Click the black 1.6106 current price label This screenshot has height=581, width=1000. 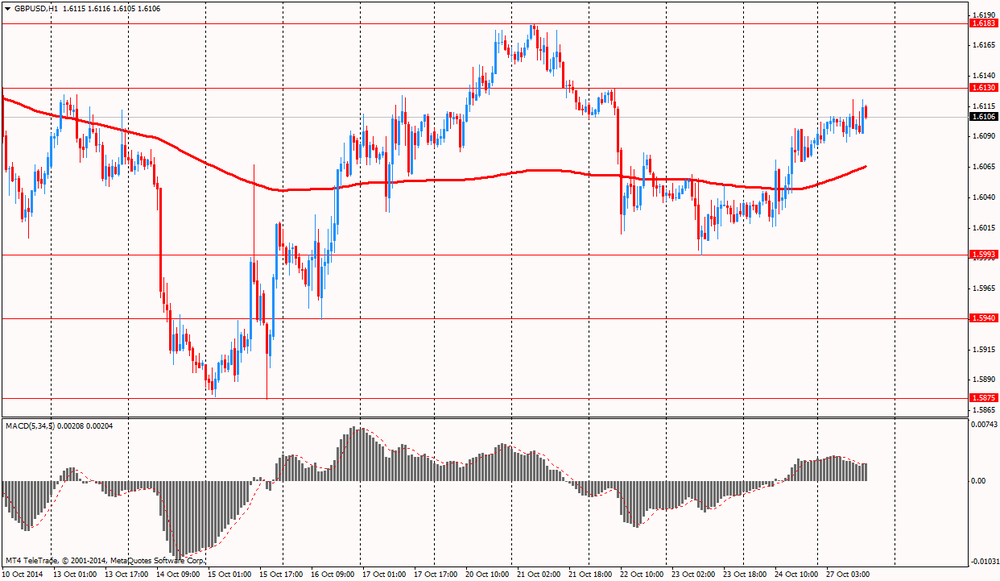(983, 117)
